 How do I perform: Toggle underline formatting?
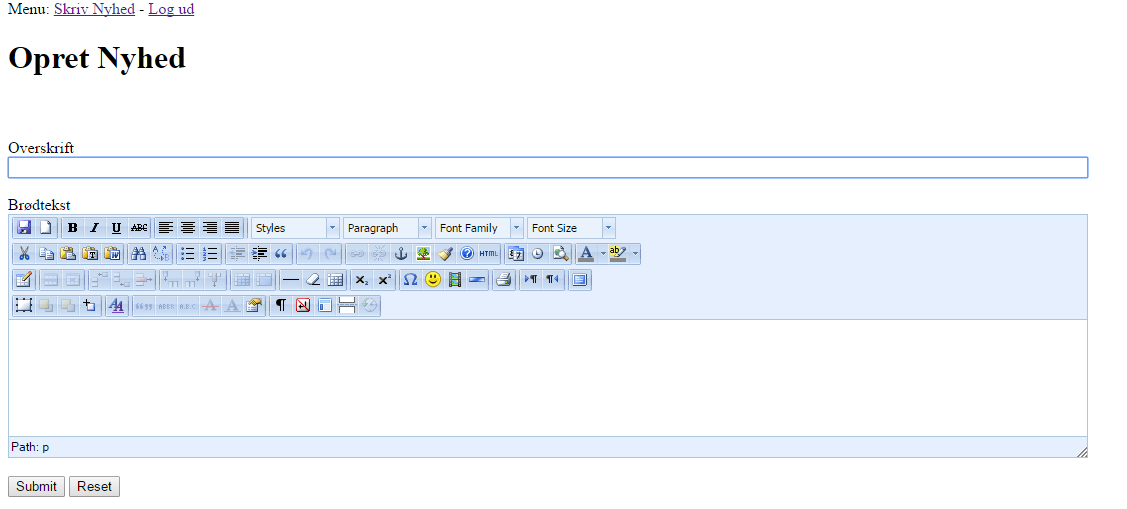[x=116, y=228]
